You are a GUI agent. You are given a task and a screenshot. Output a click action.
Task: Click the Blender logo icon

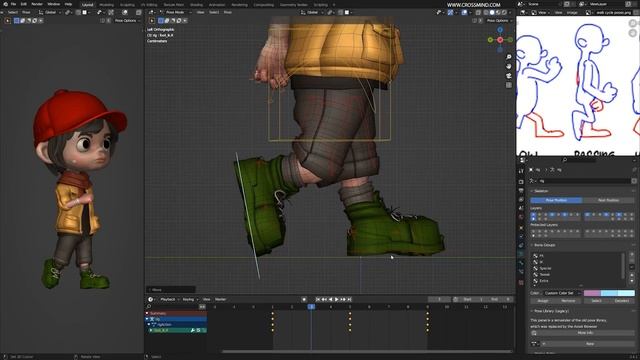click(x=5, y=4)
